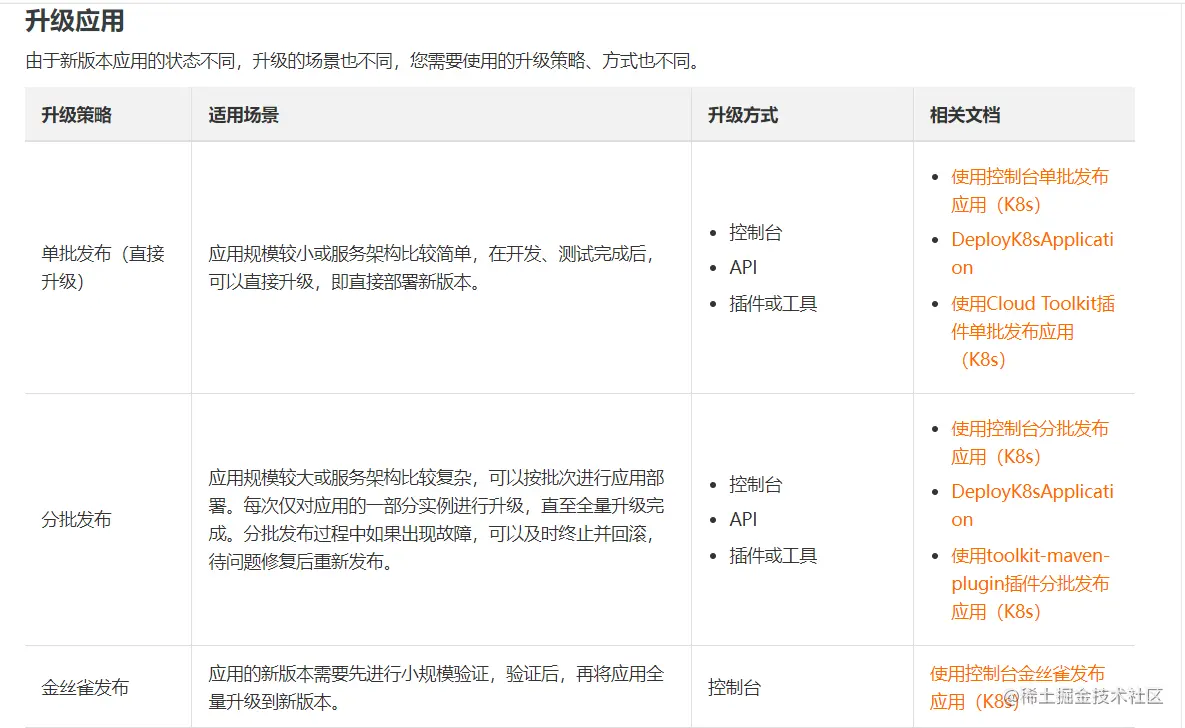
Task: Click the 升级应用 heading
Action: click(75, 20)
